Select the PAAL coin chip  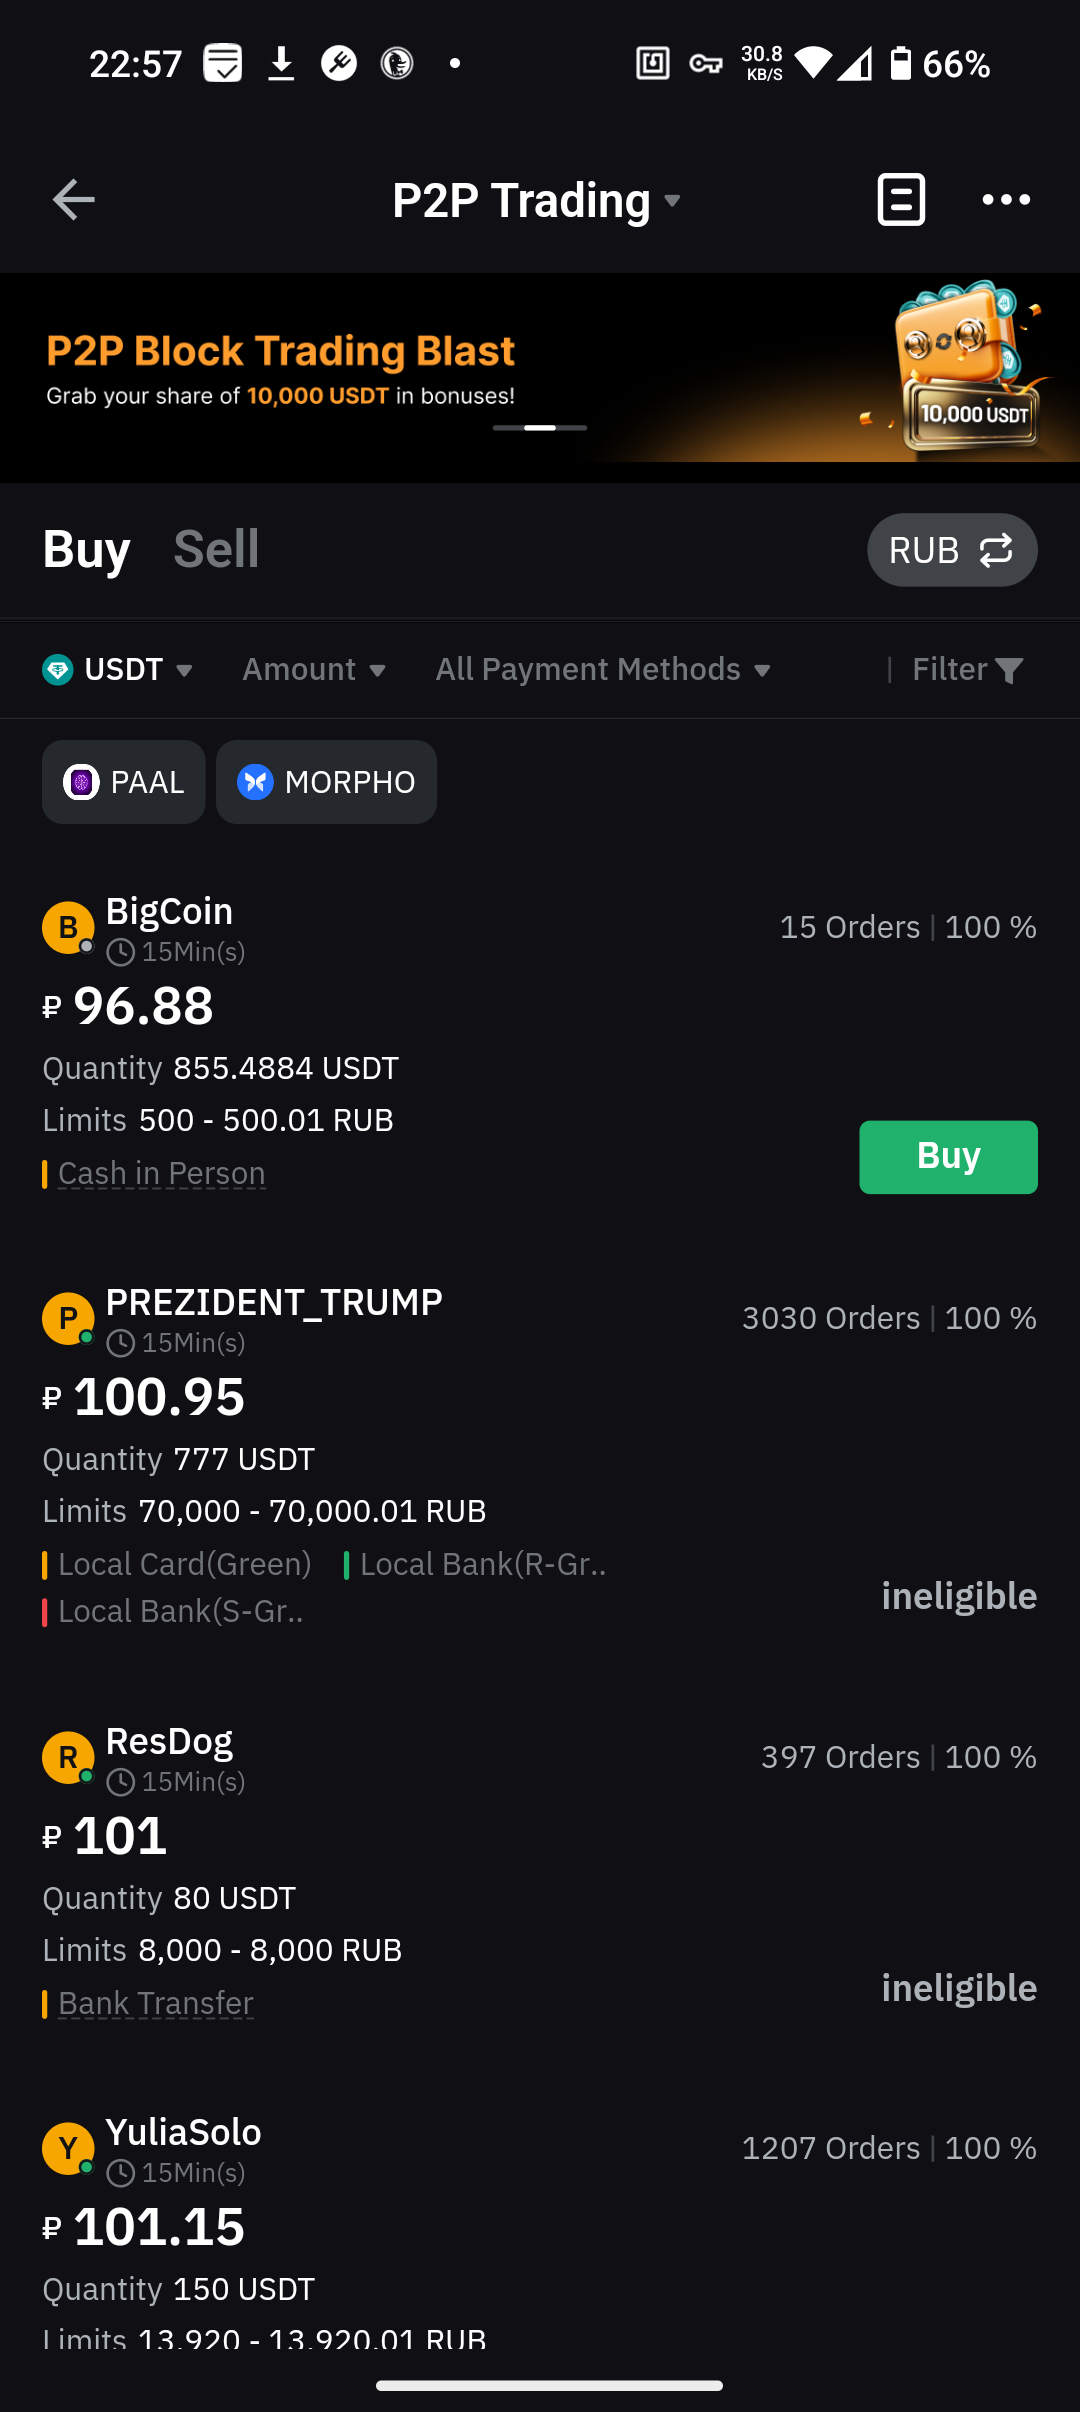[124, 782]
